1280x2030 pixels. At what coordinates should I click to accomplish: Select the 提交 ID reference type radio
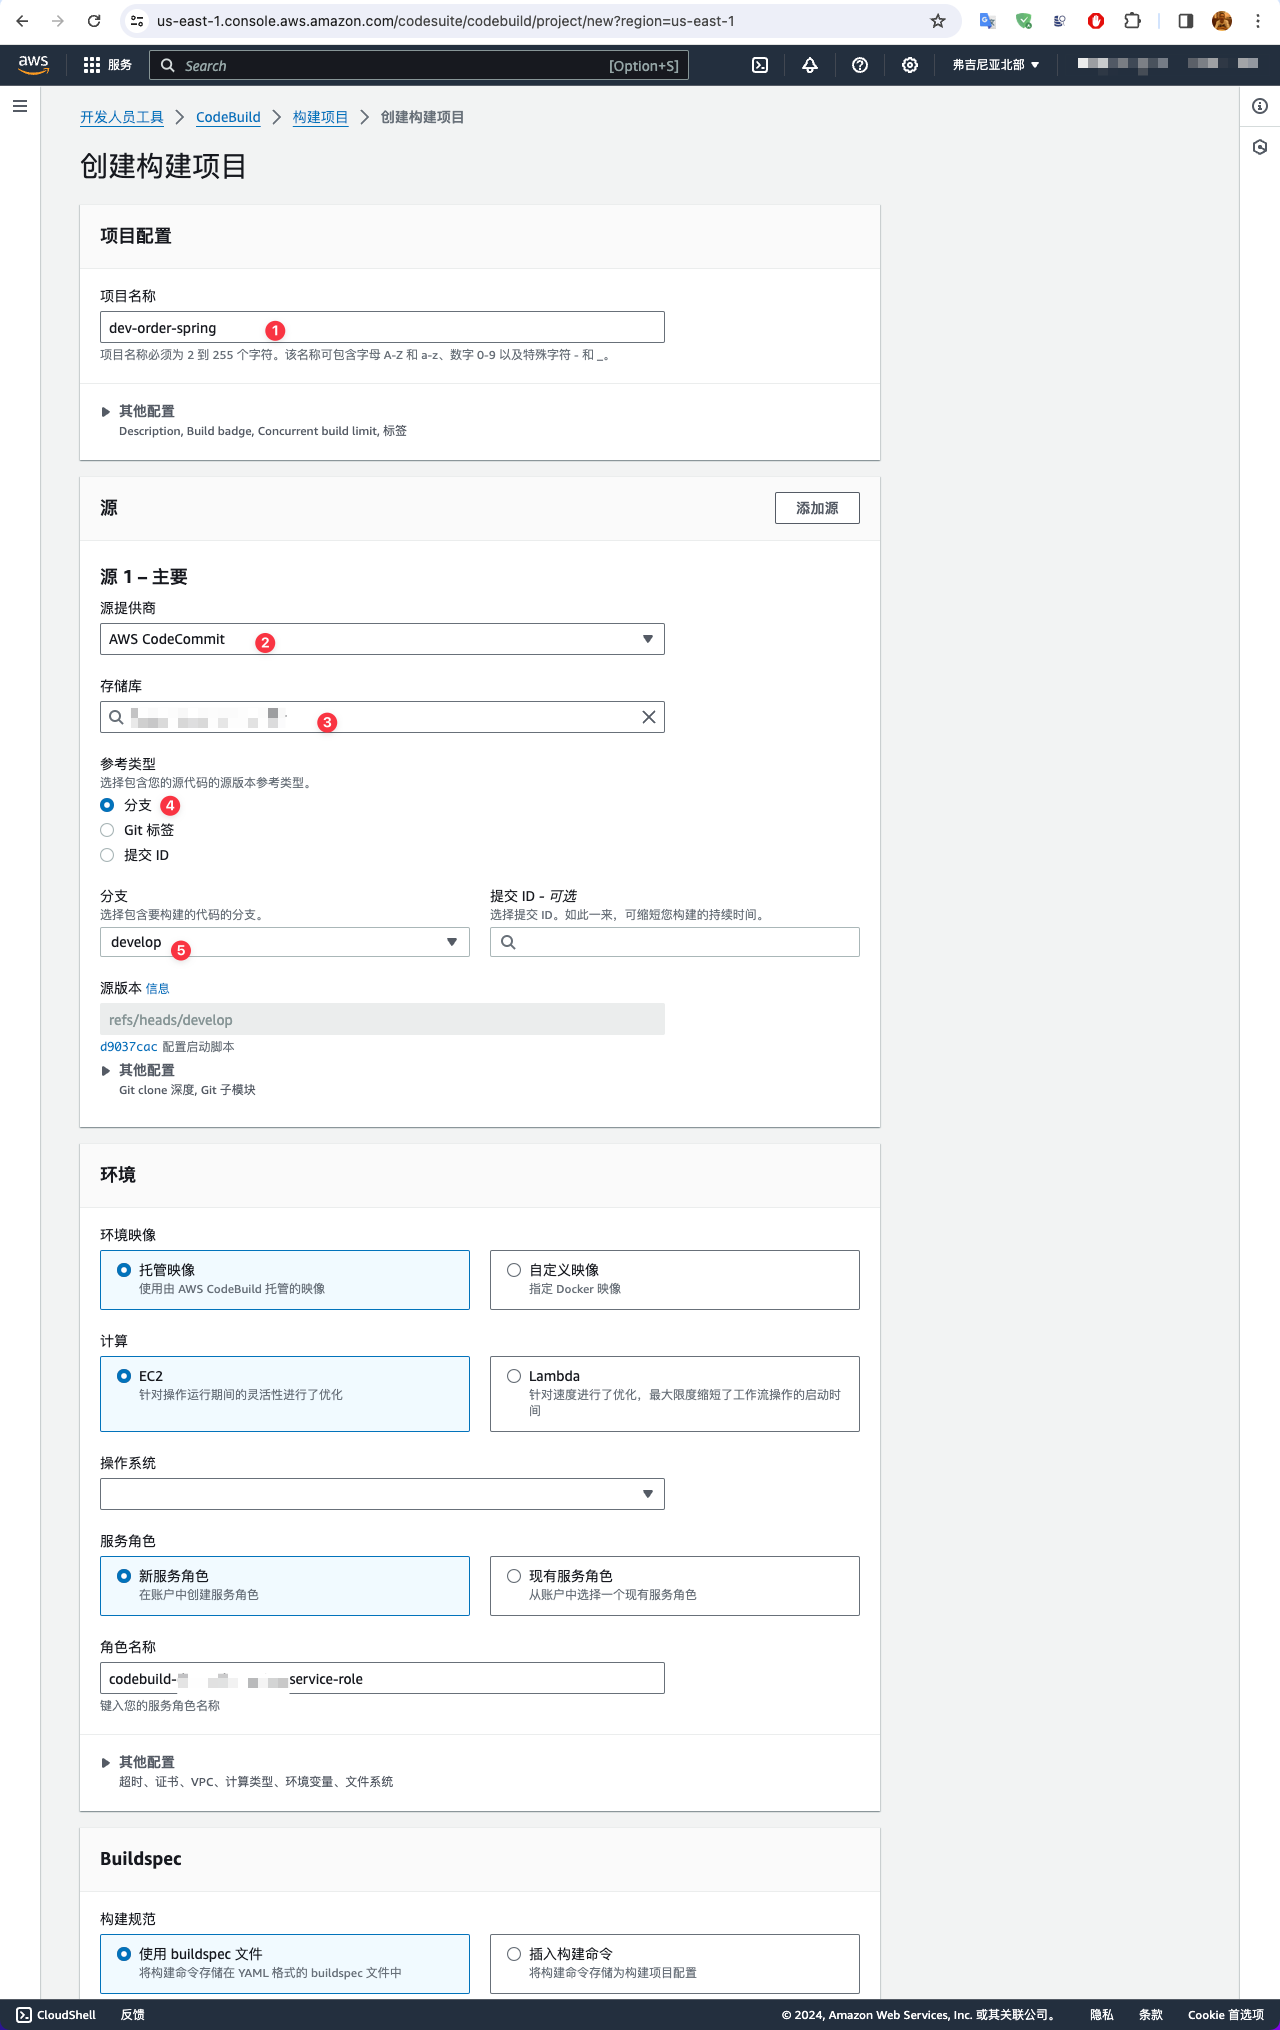(107, 855)
